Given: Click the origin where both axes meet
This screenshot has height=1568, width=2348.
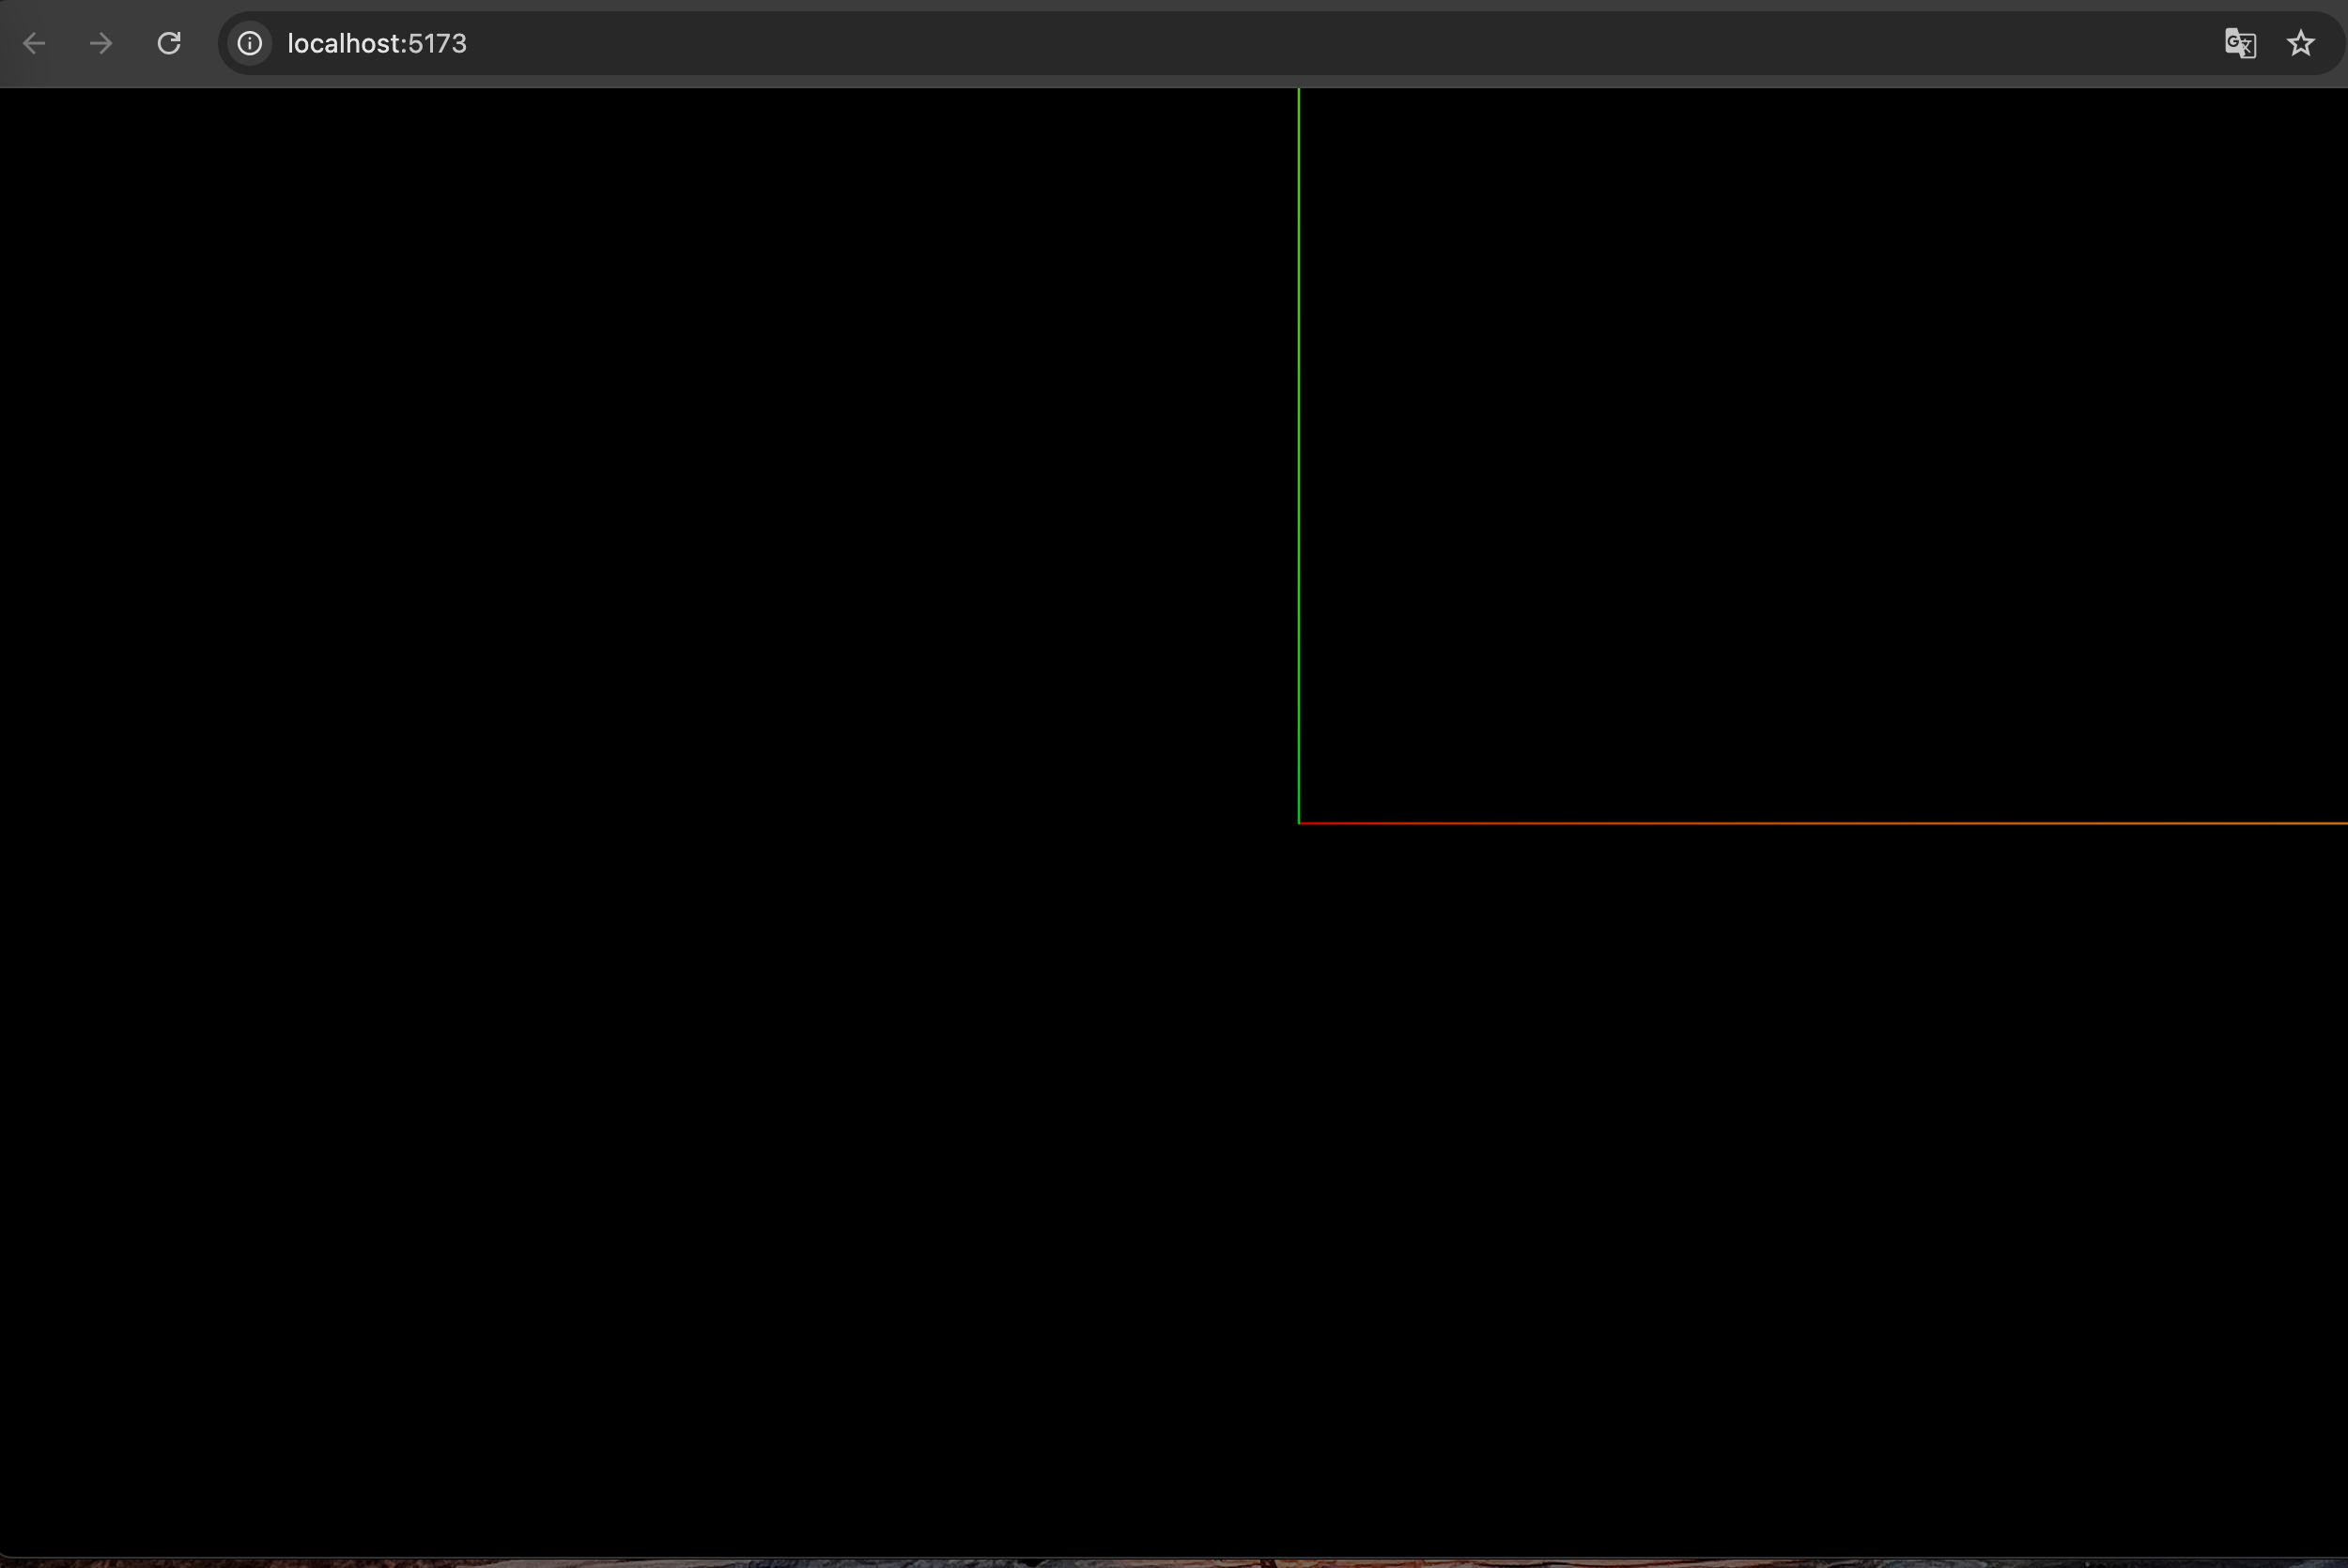Looking at the screenshot, I should point(1299,823).
